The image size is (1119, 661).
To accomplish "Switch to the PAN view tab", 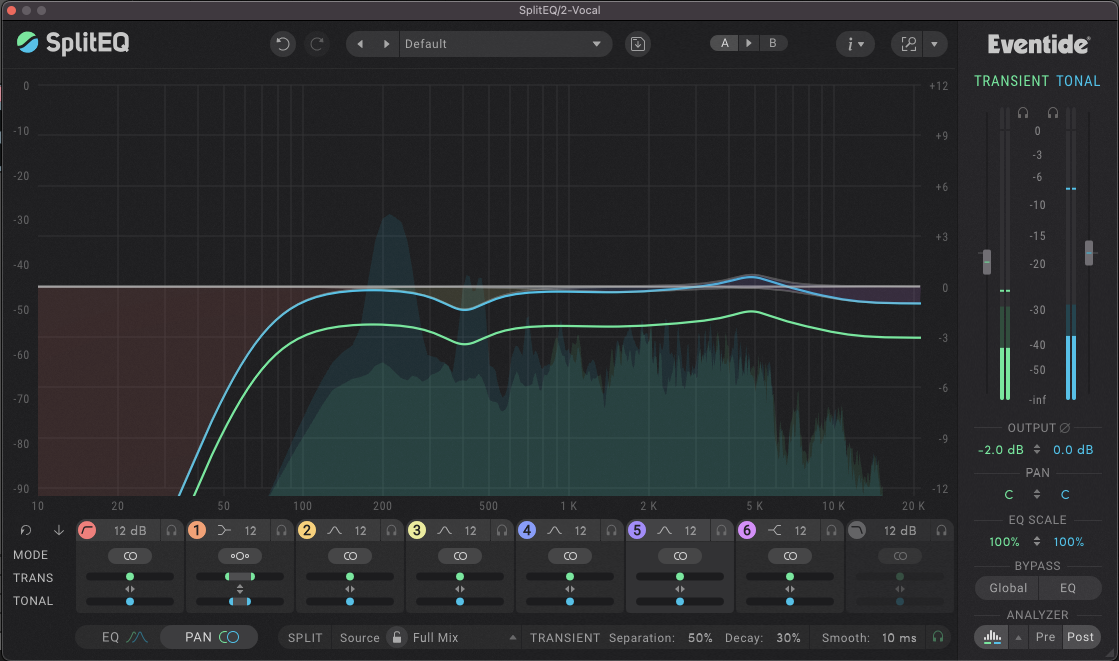I will [210, 637].
